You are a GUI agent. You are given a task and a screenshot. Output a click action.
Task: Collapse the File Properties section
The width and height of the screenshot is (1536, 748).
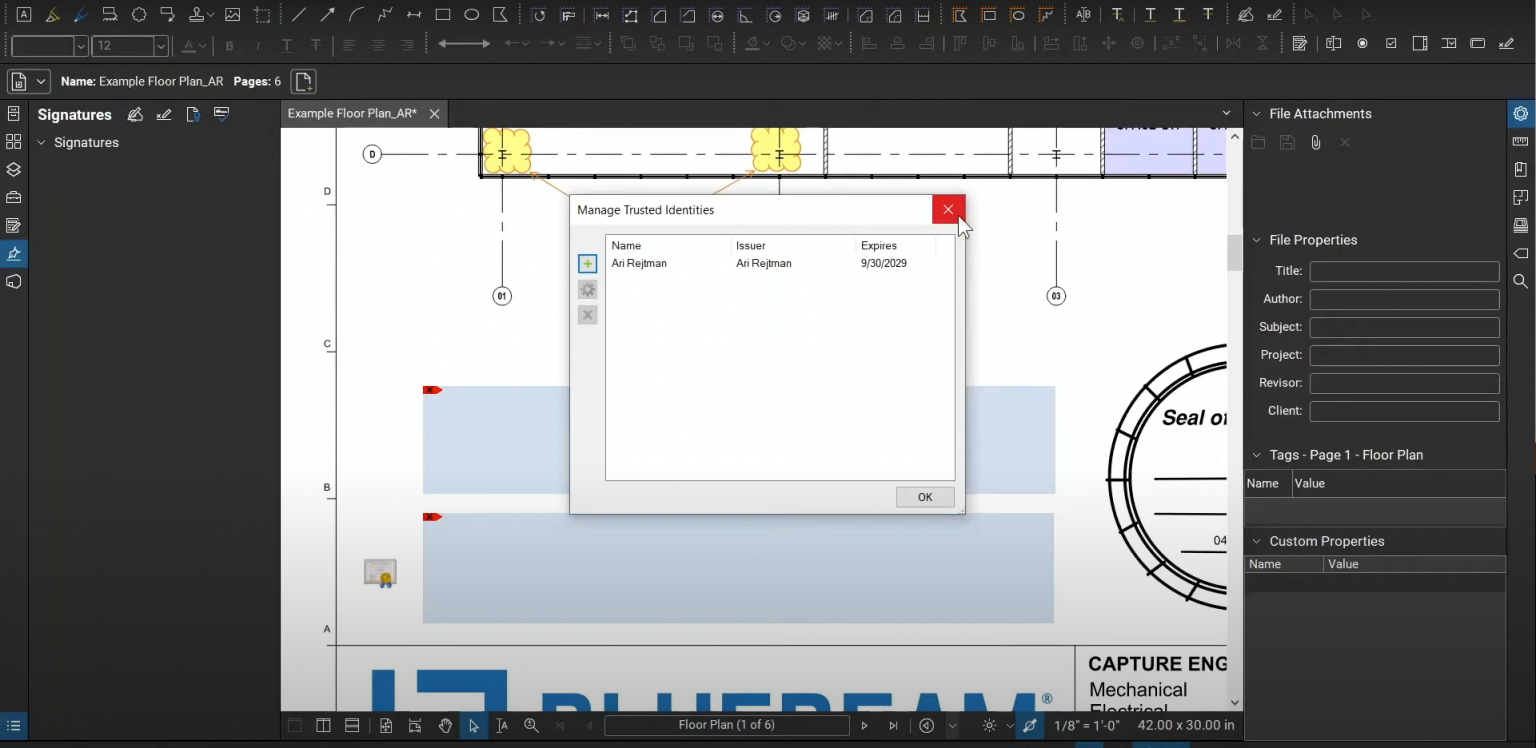(x=1256, y=240)
